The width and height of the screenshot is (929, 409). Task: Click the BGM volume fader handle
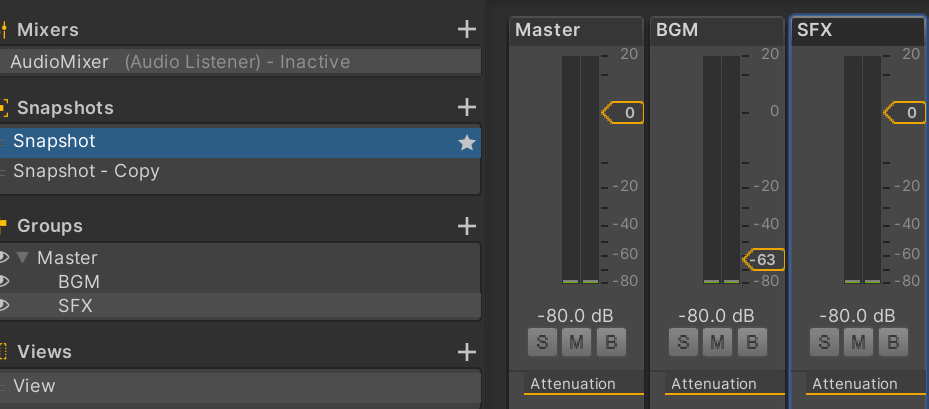point(764,261)
